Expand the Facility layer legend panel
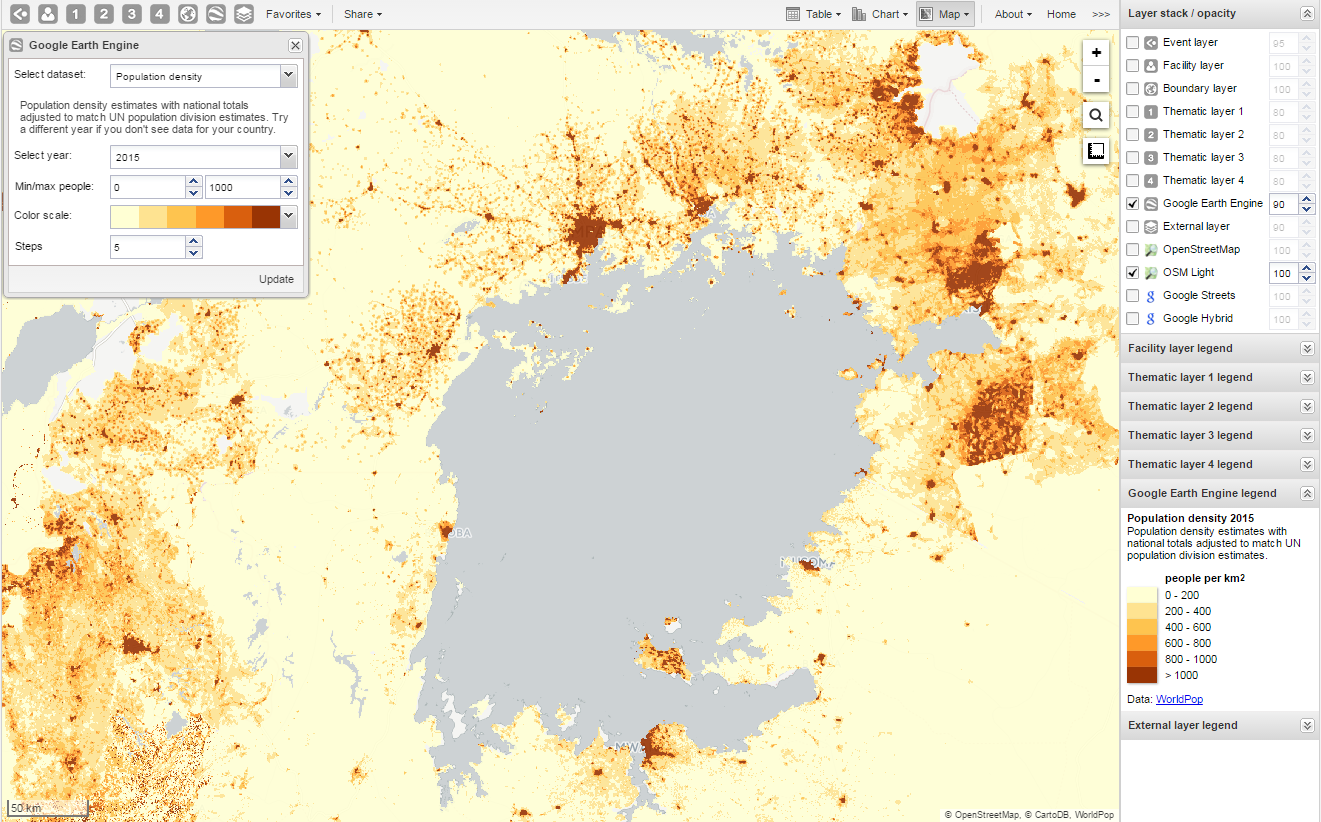Screen dimensions: 1321x822 [x=1306, y=348]
